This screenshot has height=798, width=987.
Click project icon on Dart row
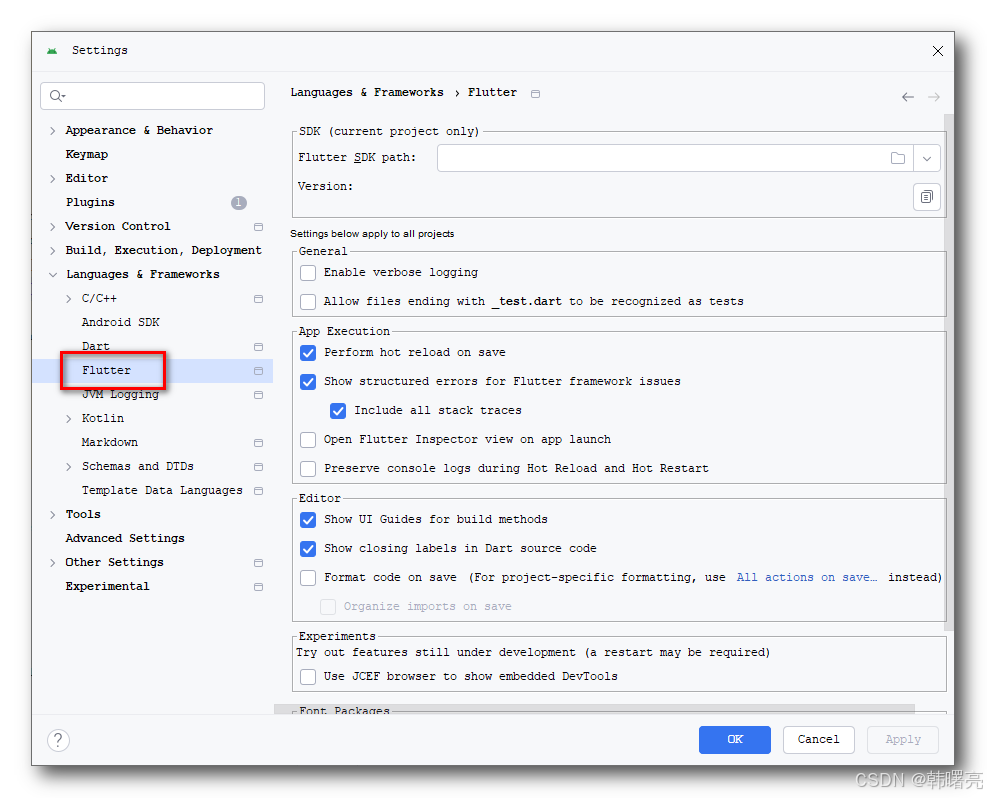[258, 347]
